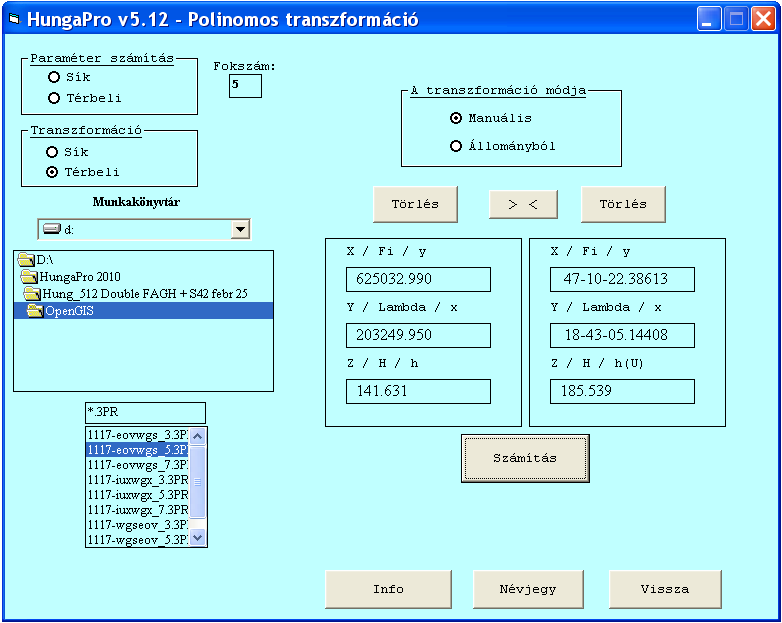Image resolution: width=782 pixels, height=623 pixels.
Task: Click the file list scrollbar thumb
Action: pos(197,482)
